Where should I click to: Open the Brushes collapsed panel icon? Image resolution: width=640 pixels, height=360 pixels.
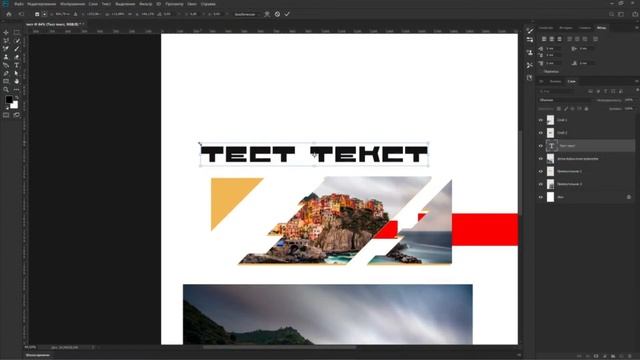[x=530, y=31]
